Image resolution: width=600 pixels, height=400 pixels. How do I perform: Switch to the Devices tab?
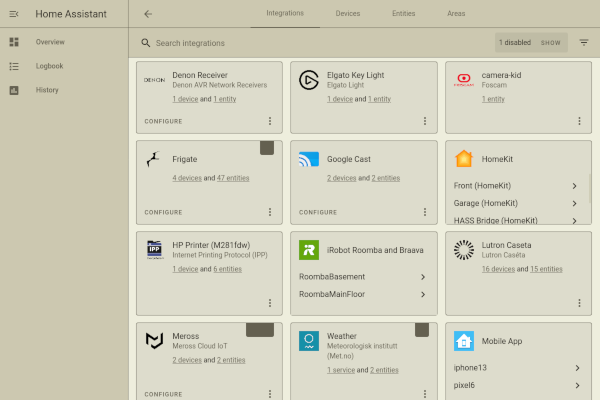[348, 13]
